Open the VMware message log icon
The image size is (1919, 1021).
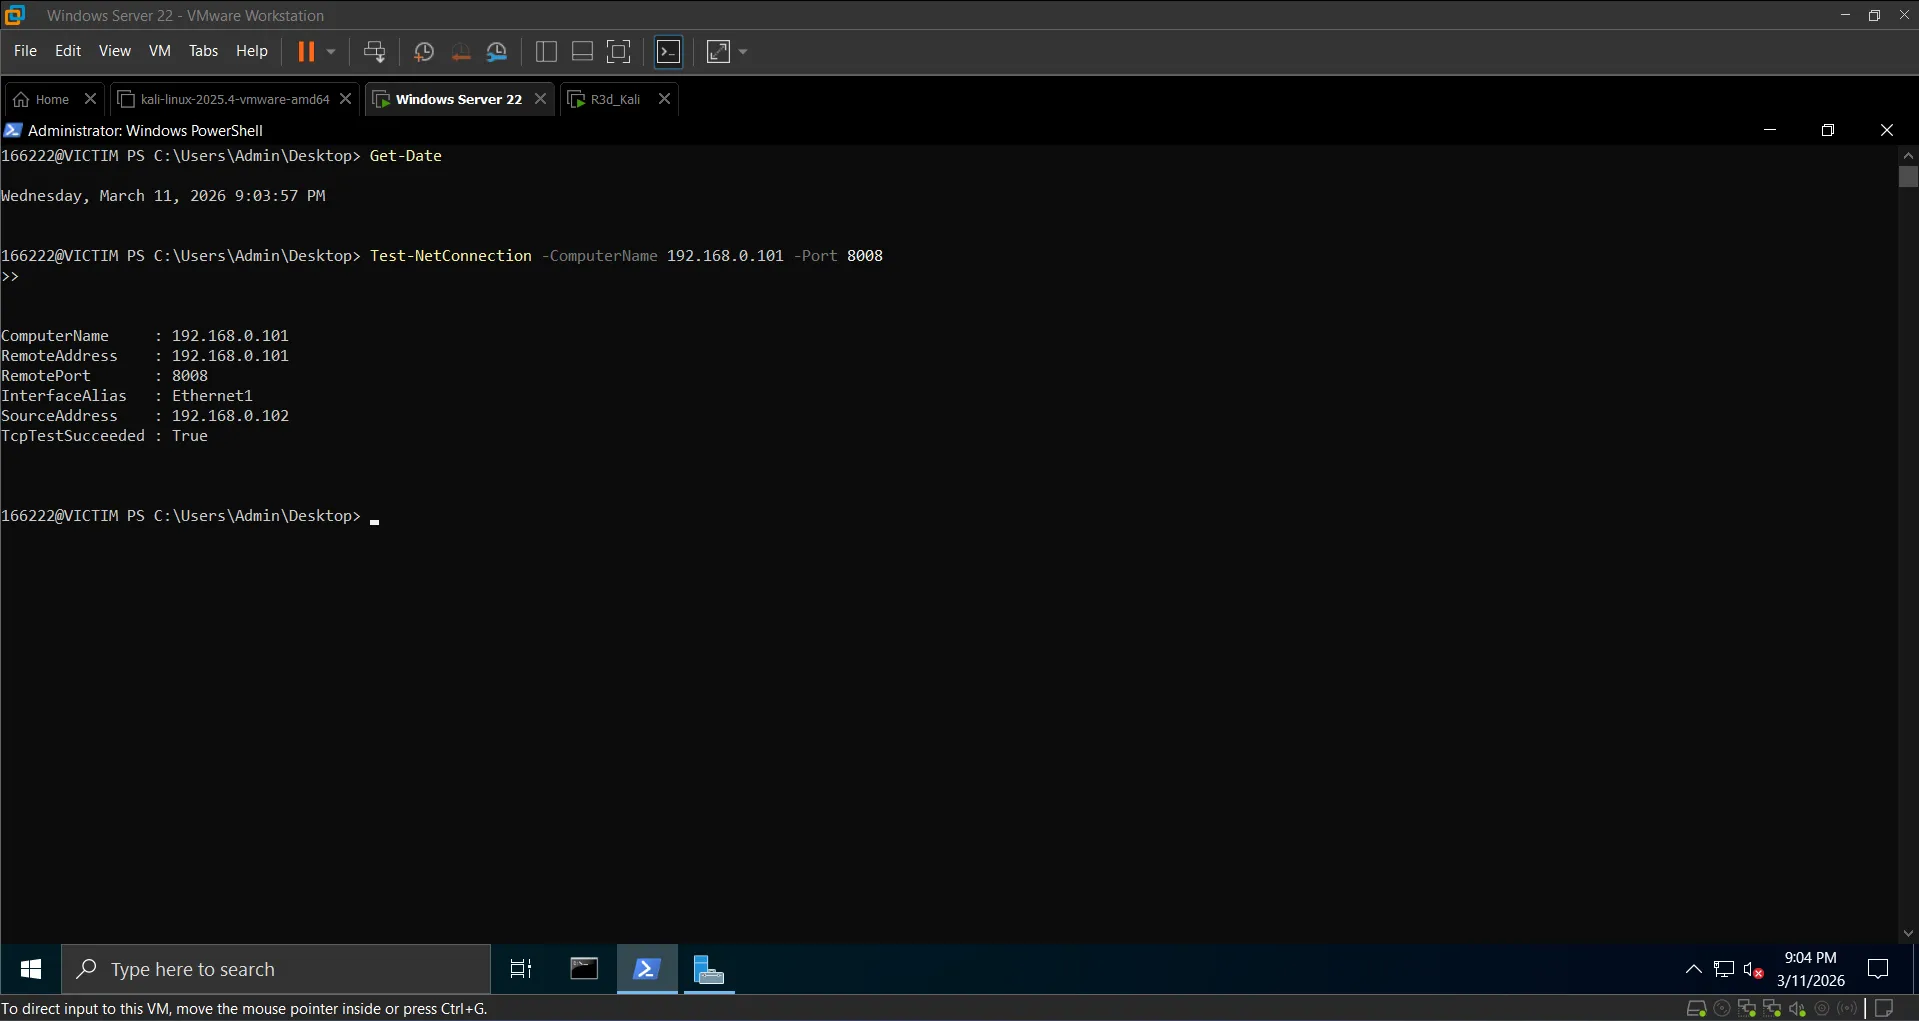click(1884, 1008)
